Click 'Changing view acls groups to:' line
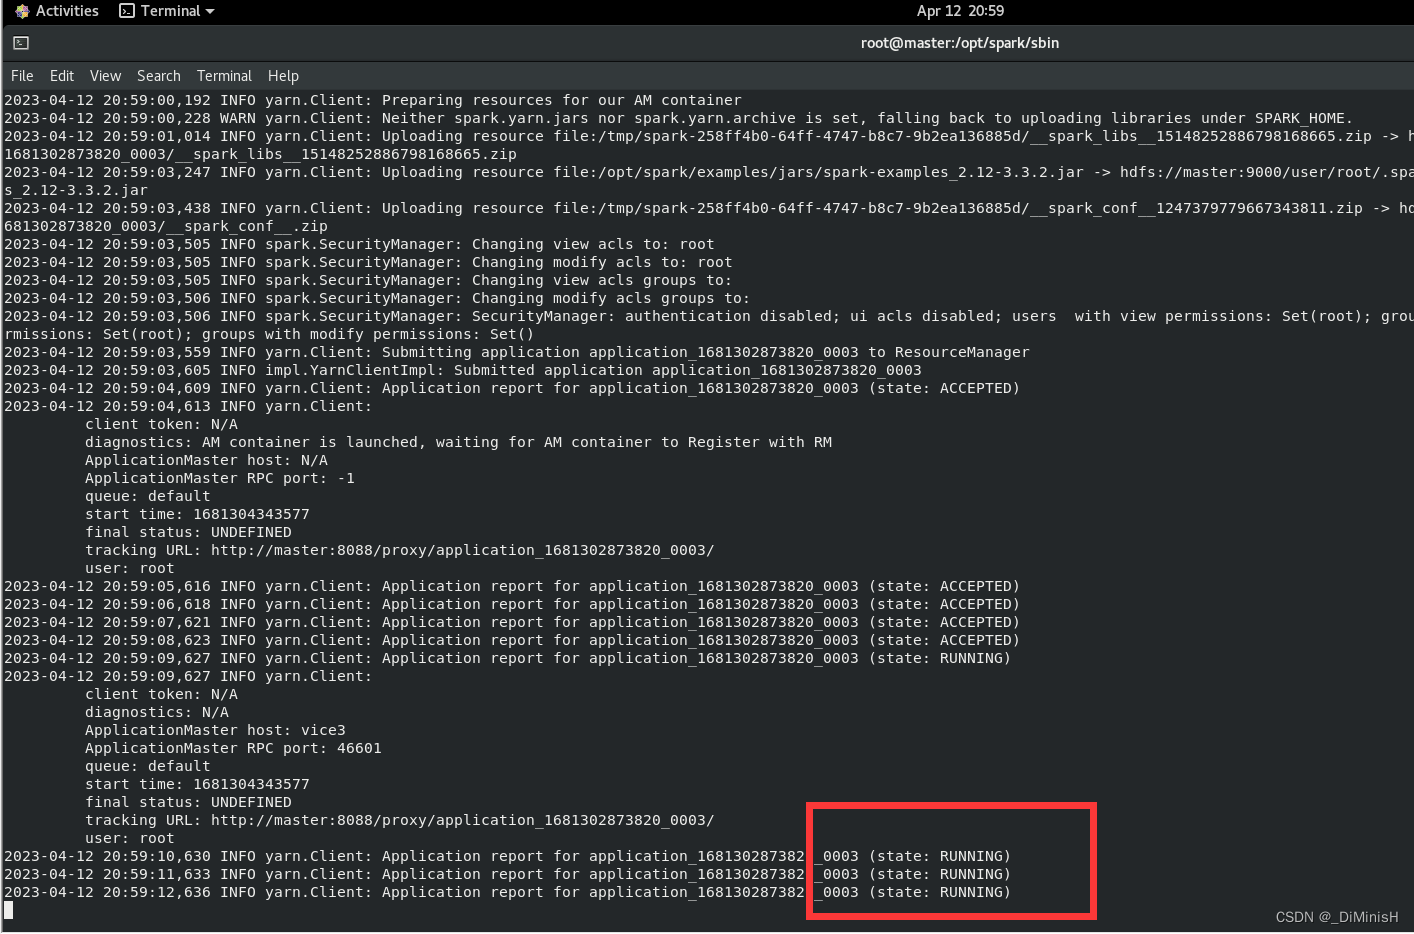This screenshot has height=934, width=1414. (368, 280)
